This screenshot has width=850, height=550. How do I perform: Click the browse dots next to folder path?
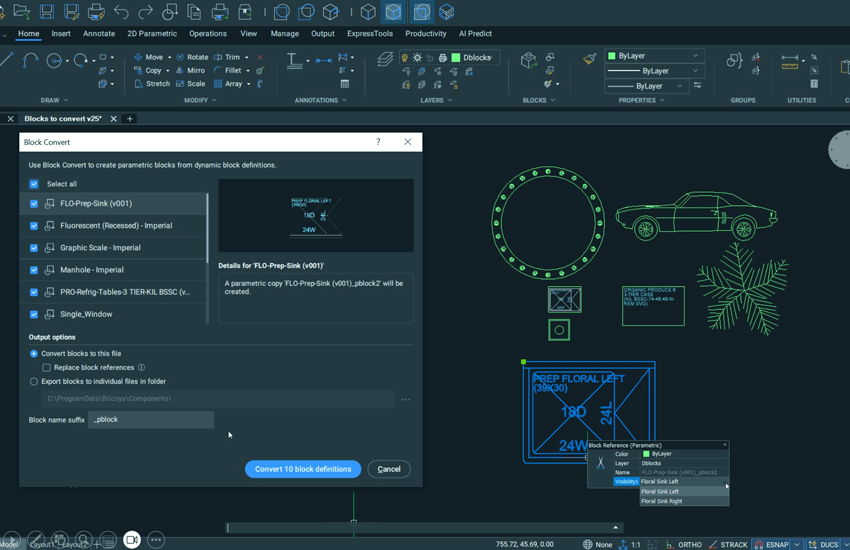pyautogui.click(x=405, y=399)
